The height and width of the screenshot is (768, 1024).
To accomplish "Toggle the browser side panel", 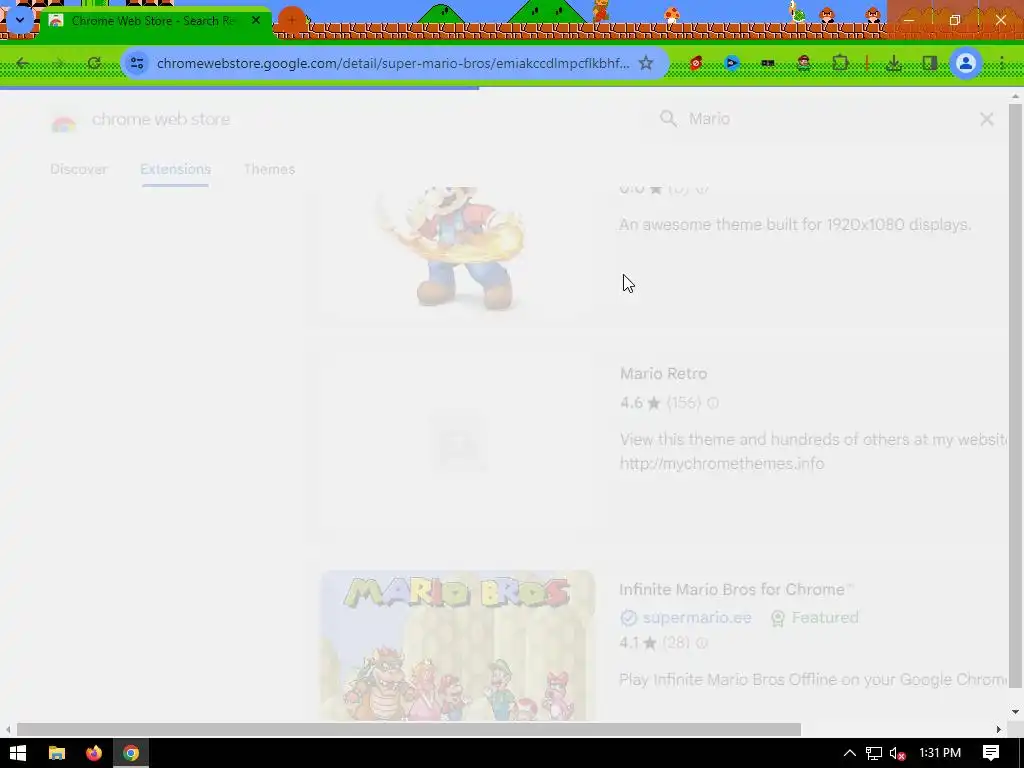I will 929,63.
